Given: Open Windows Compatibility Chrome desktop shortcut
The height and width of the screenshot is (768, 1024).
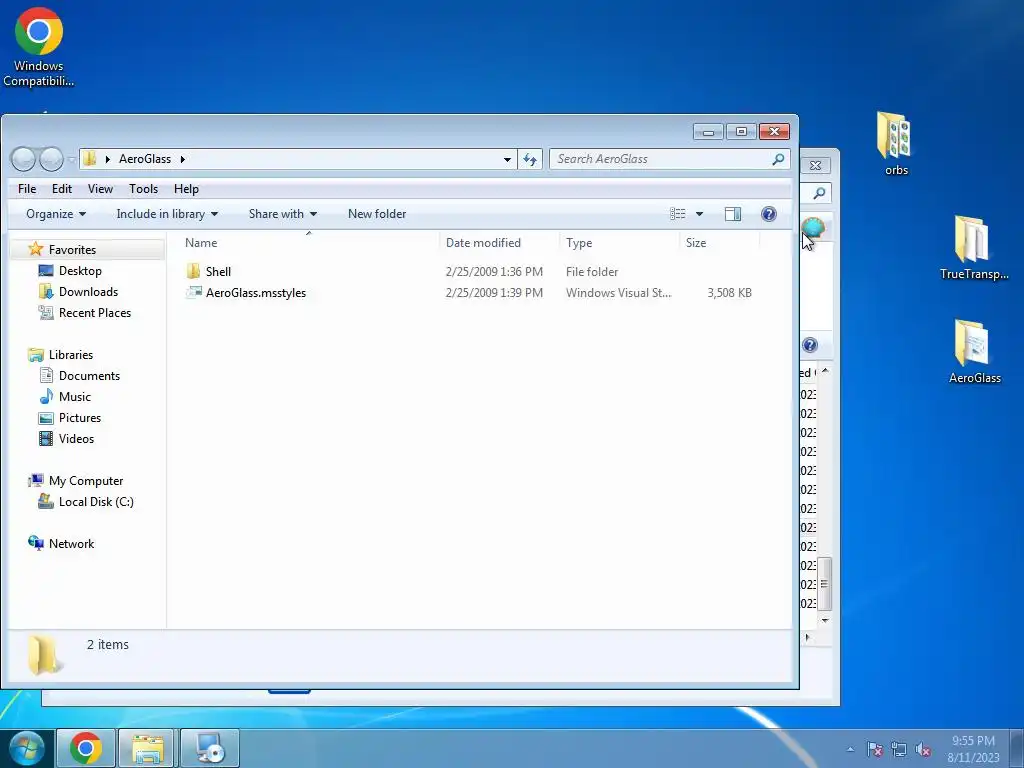Looking at the screenshot, I should click(x=39, y=47).
